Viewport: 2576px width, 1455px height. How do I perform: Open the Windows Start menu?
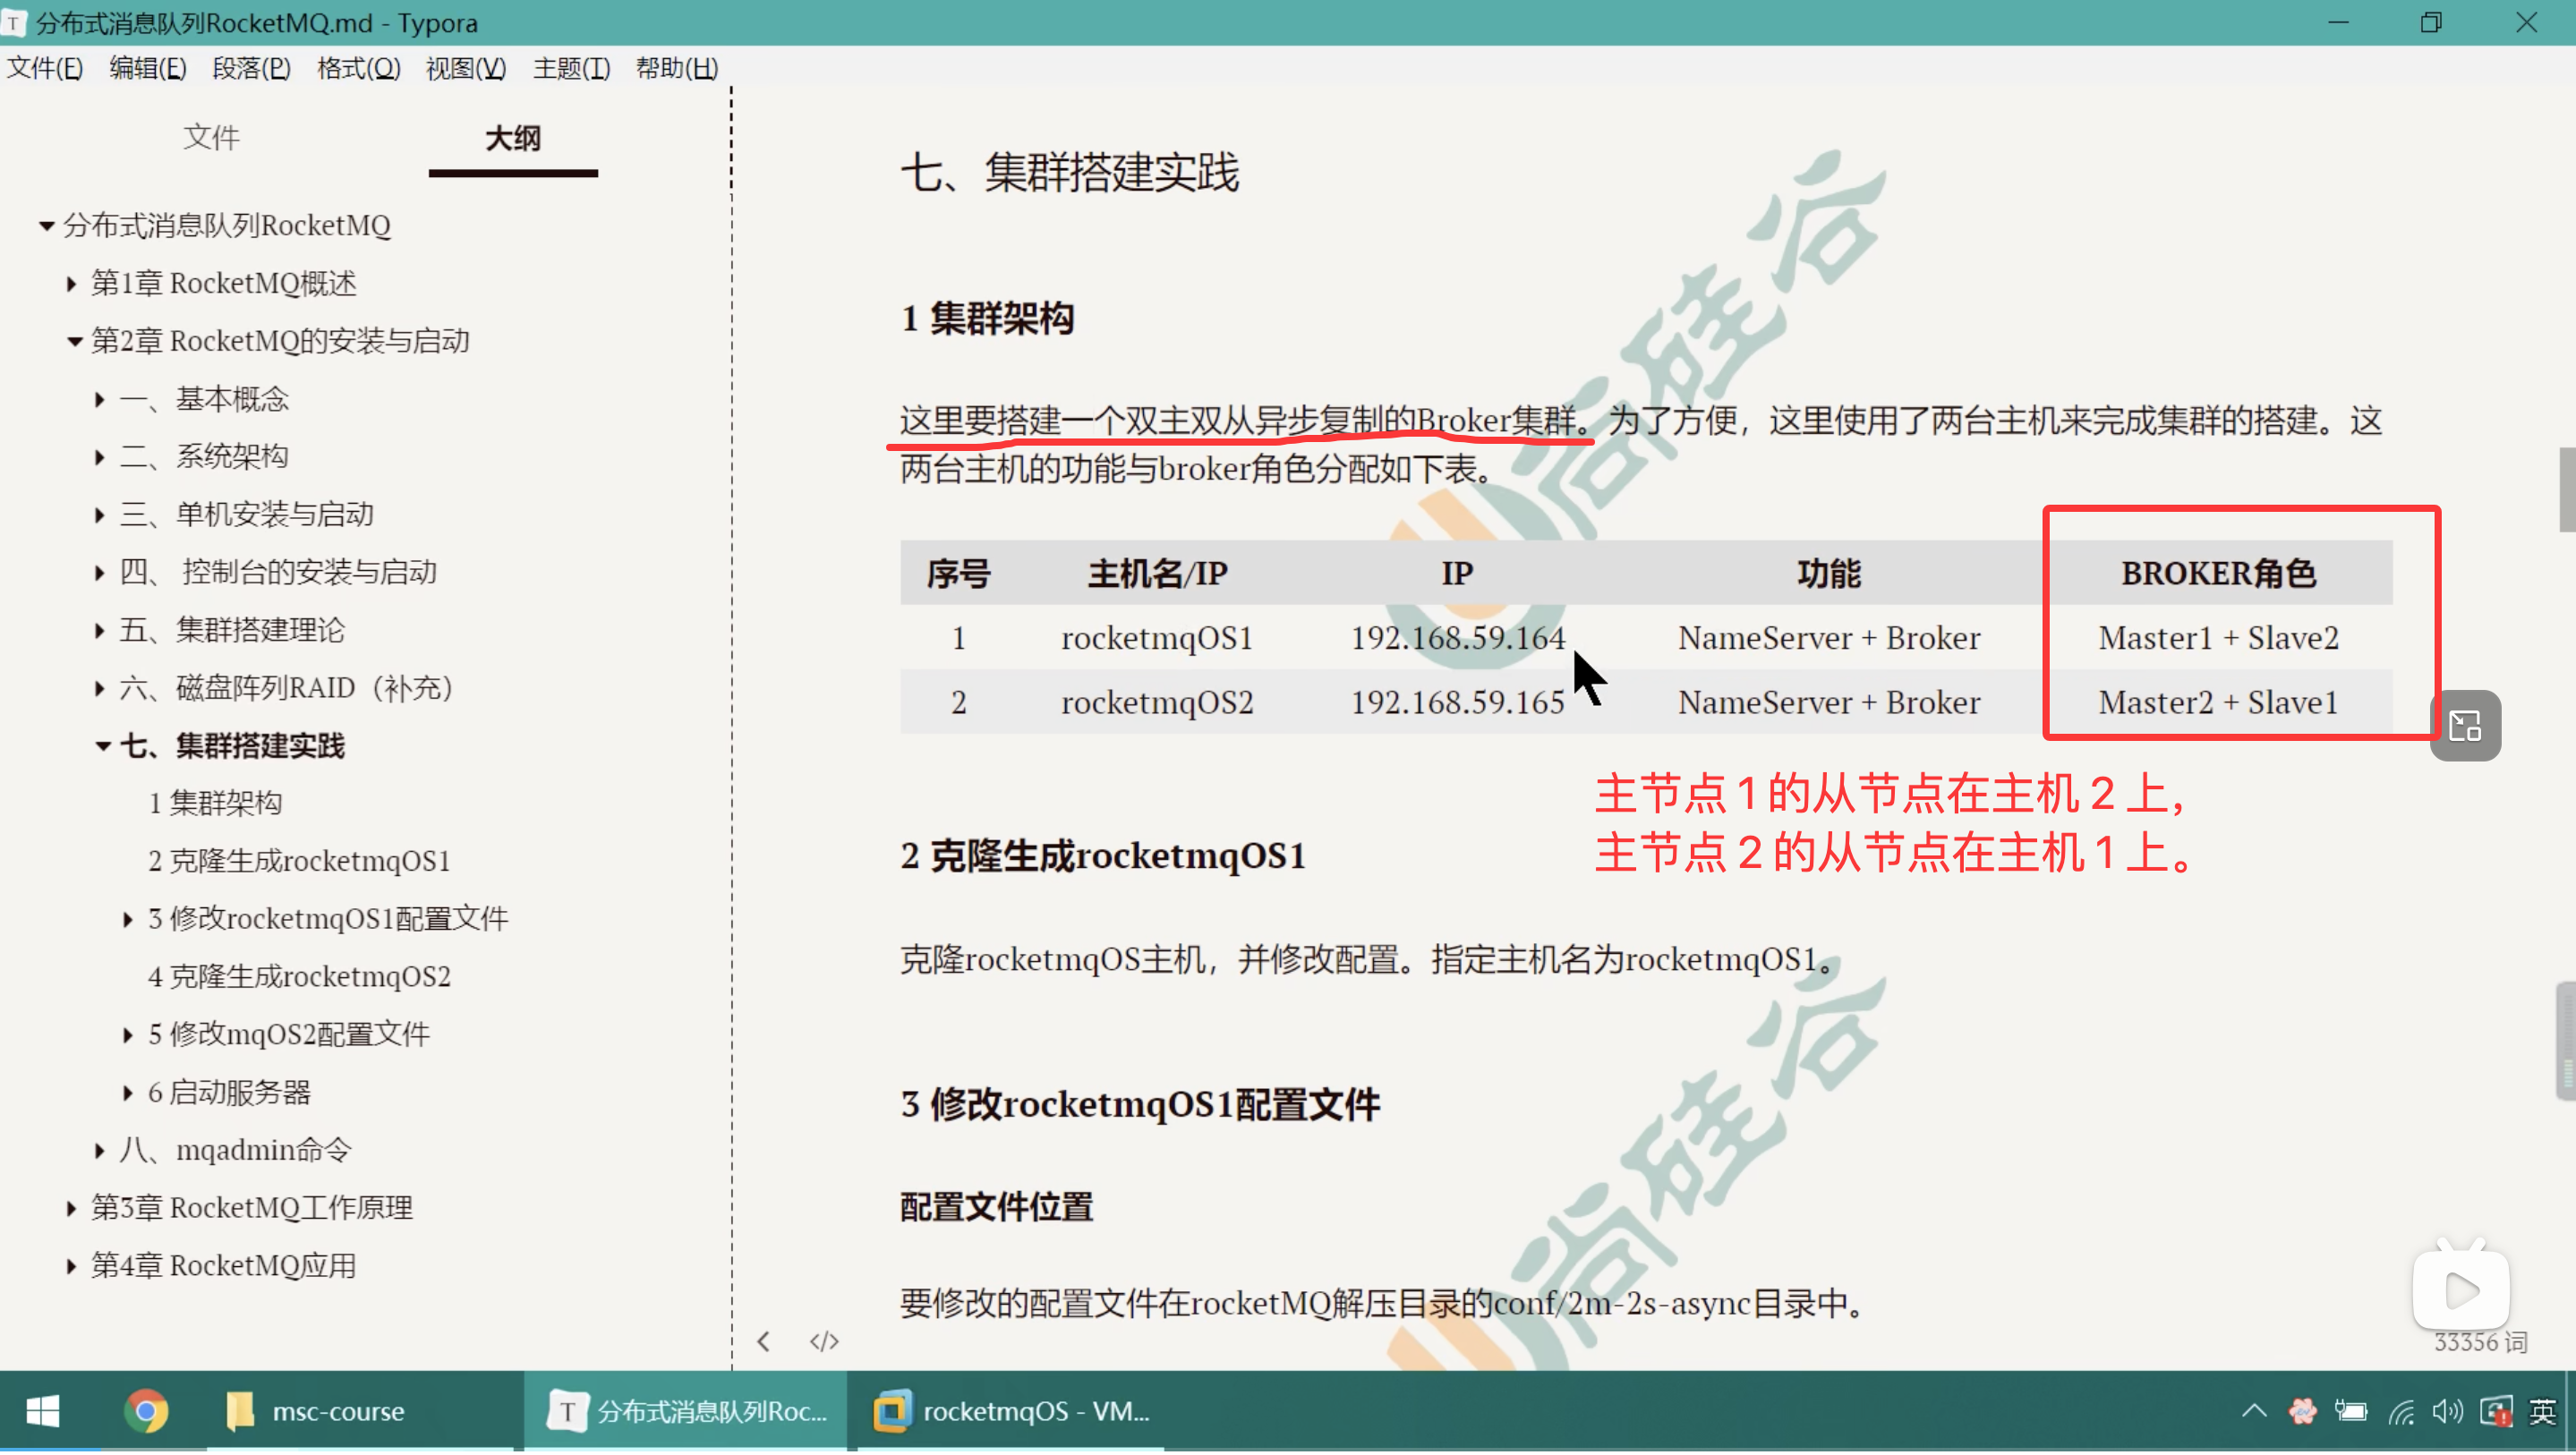tap(42, 1411)
